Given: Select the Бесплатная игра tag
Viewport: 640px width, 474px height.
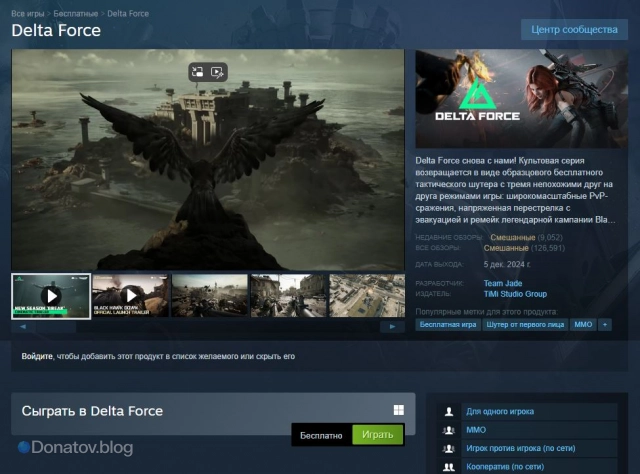Looking at the screenshot, I should coord(448,325).
